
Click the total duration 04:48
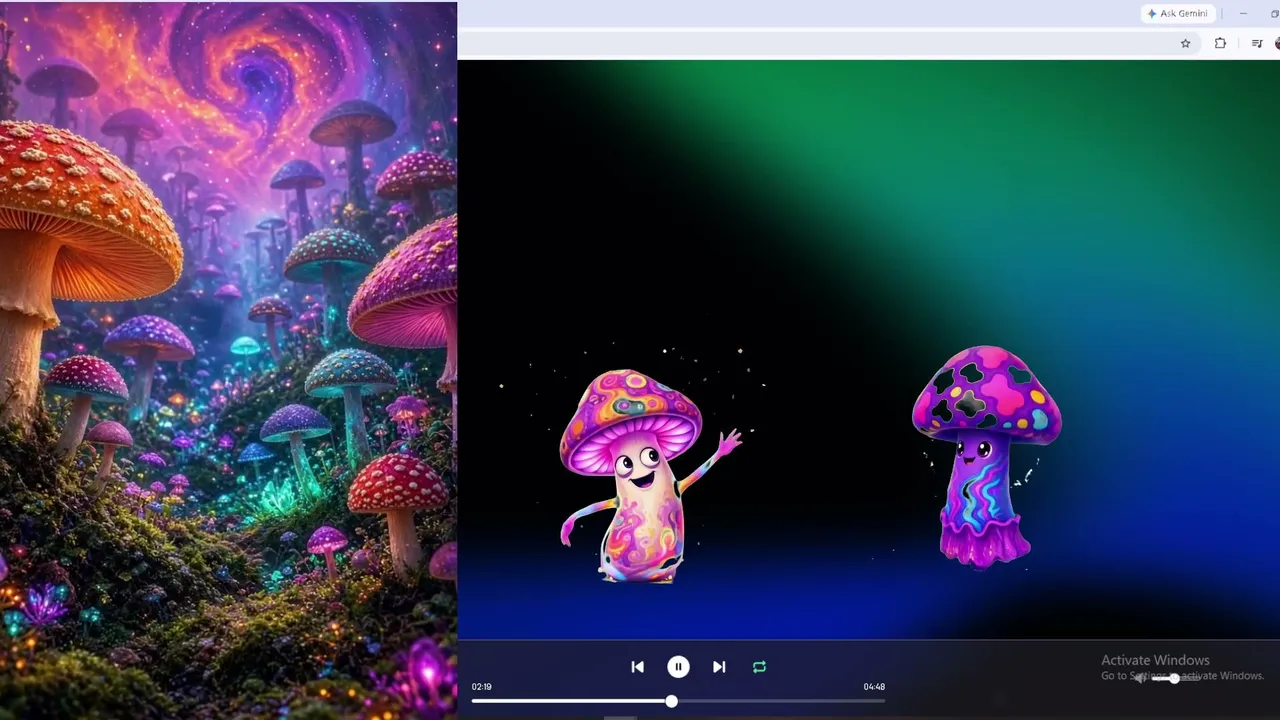click(x=874, y=687)
